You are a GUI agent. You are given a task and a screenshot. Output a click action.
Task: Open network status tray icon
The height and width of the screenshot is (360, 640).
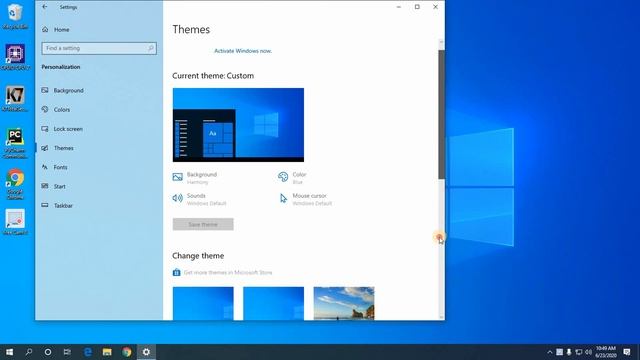(578, 352)
